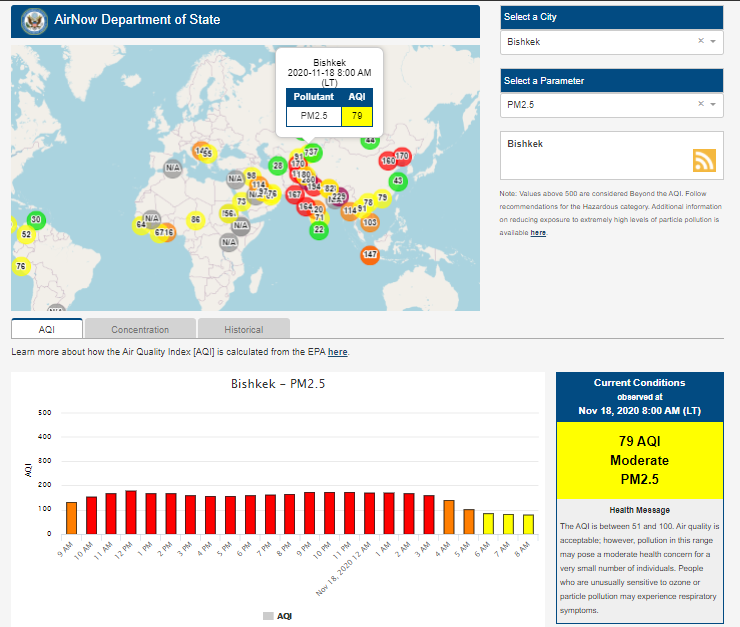This screenshot has width=740, height=627.
Task: Open the Select a City dropdown arrow
Action: click(x=713, y=41)
